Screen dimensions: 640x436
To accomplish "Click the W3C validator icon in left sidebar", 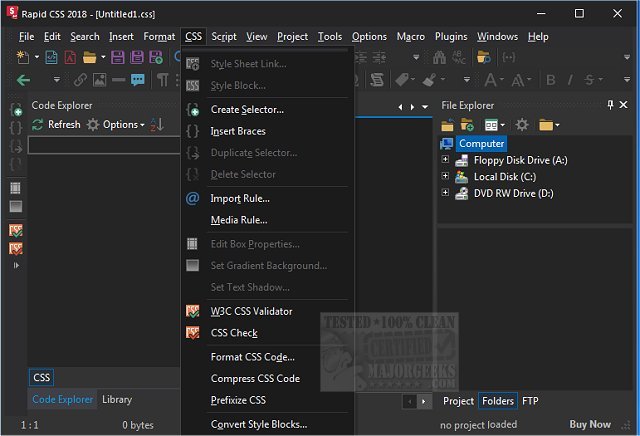I will coord(16,231).
